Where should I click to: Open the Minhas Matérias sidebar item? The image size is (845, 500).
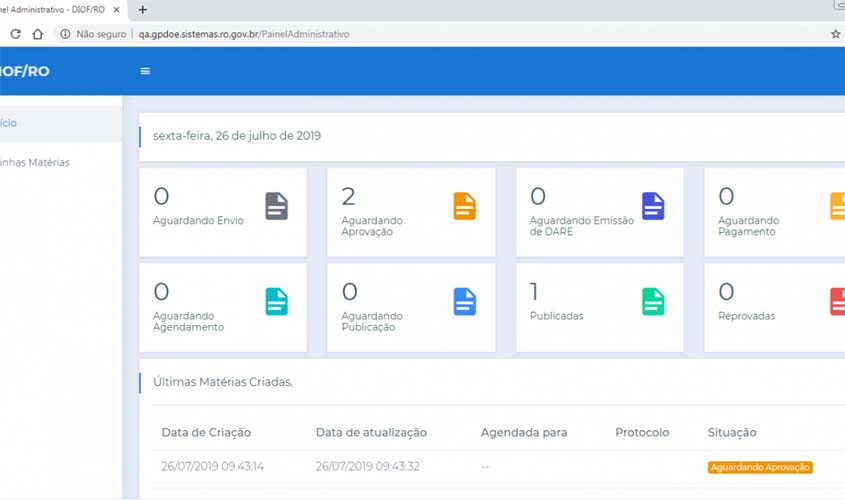[x=36, y=162]
